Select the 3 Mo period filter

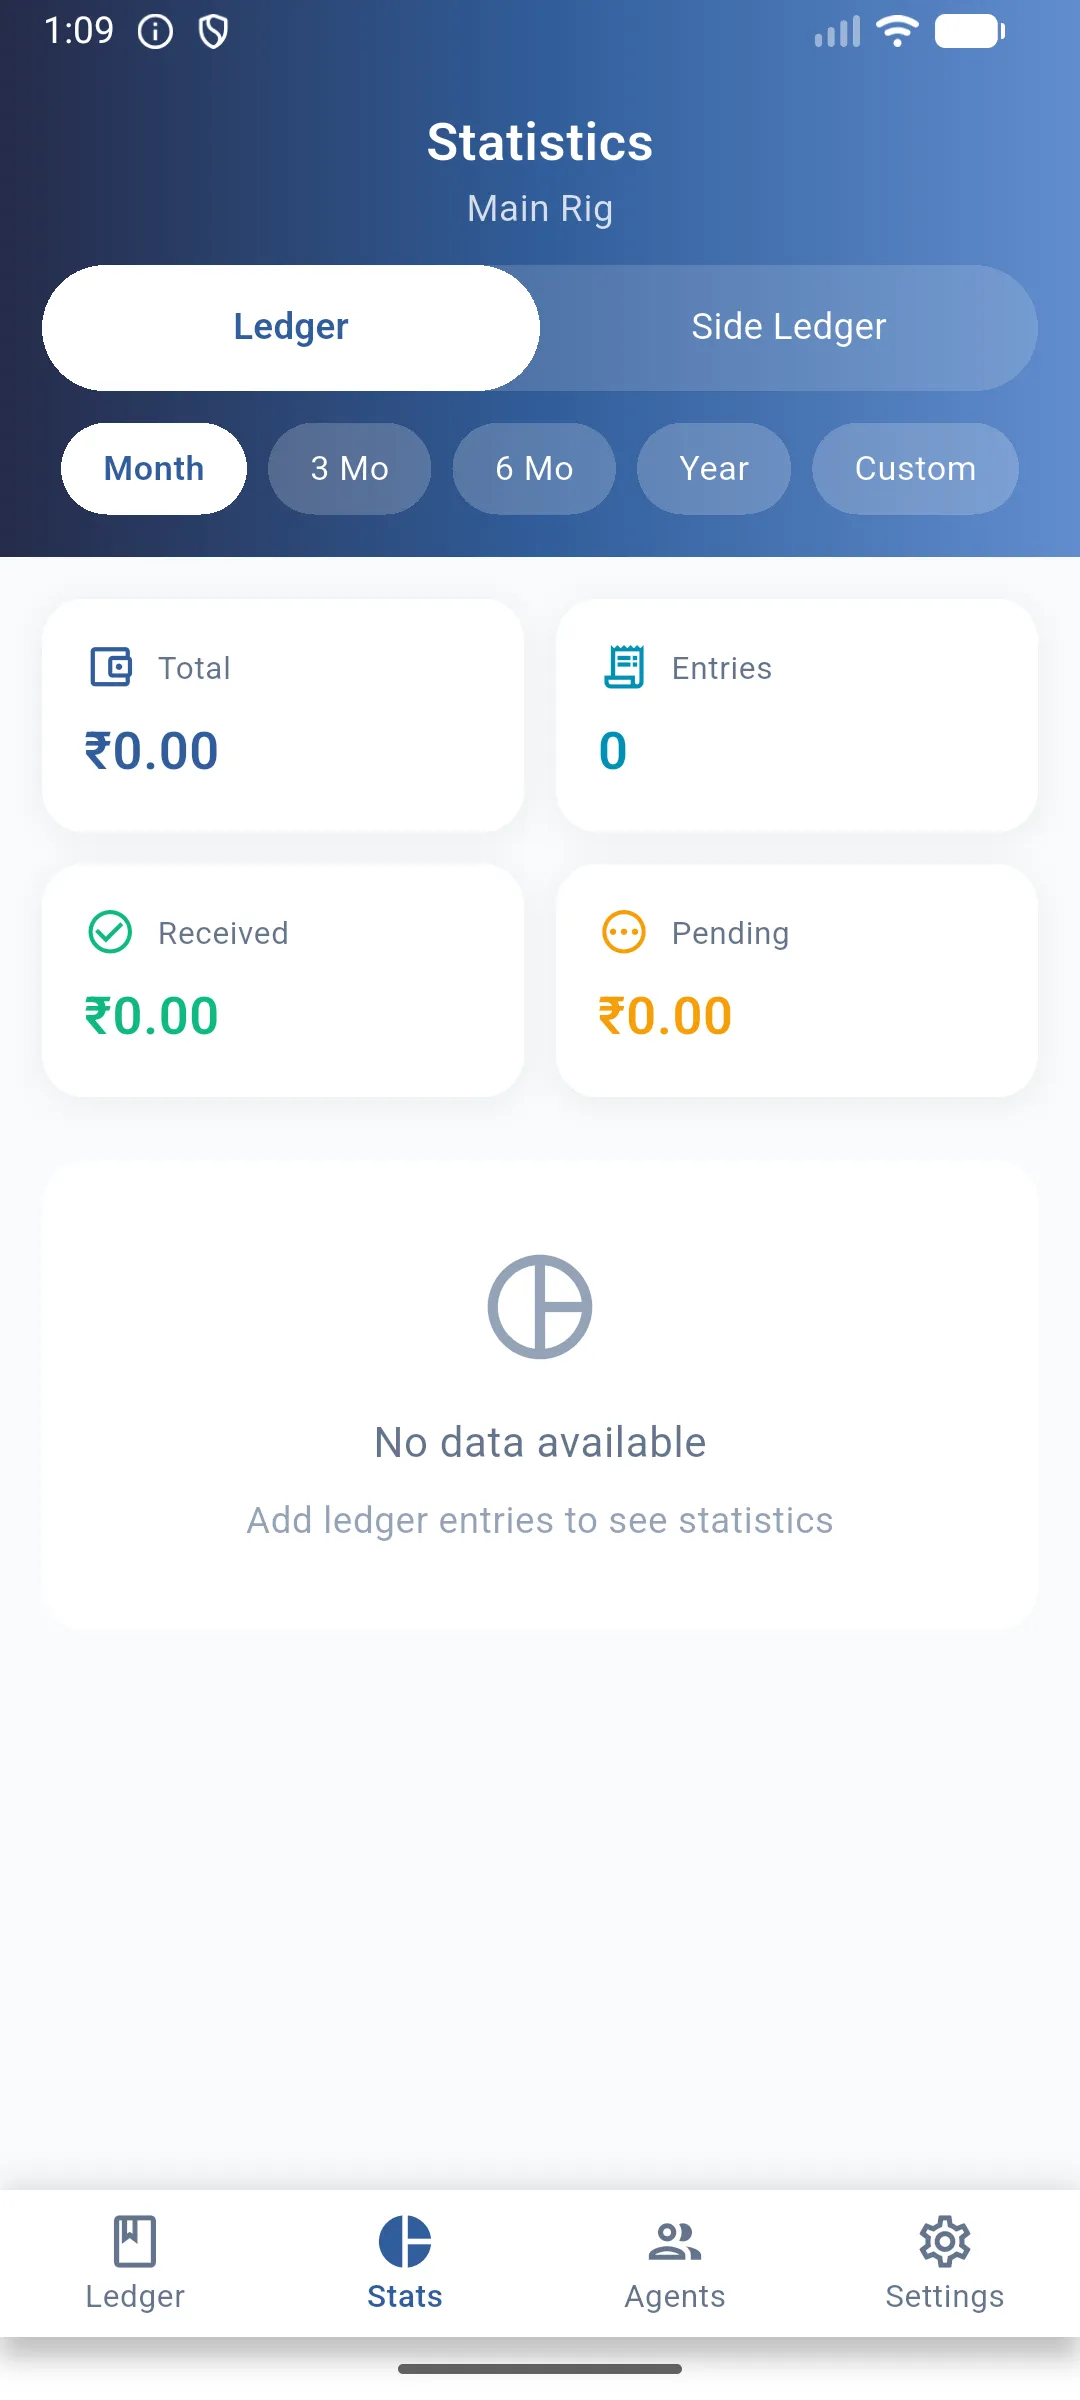[x=349, y=468]
